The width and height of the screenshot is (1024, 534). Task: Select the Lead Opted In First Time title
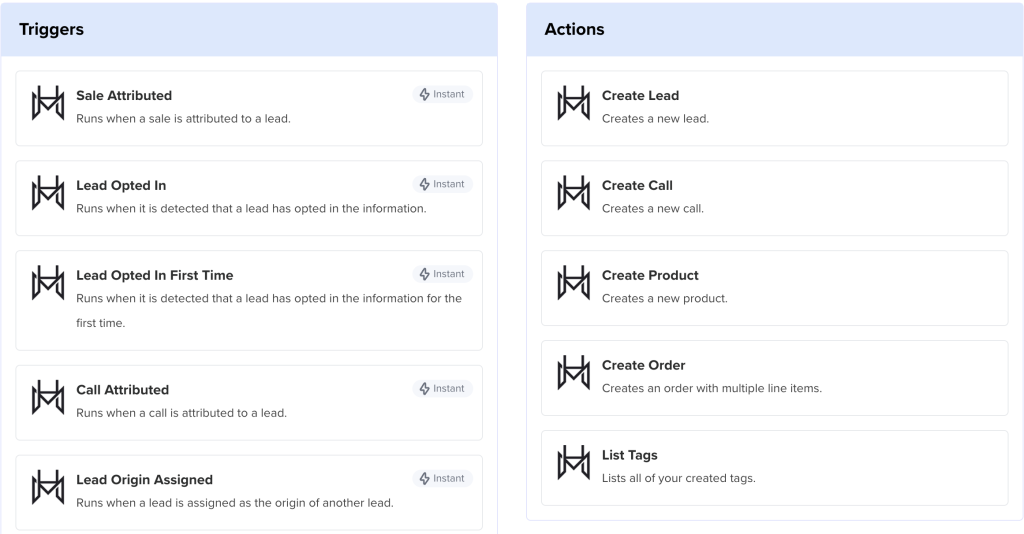coord(154,276)
